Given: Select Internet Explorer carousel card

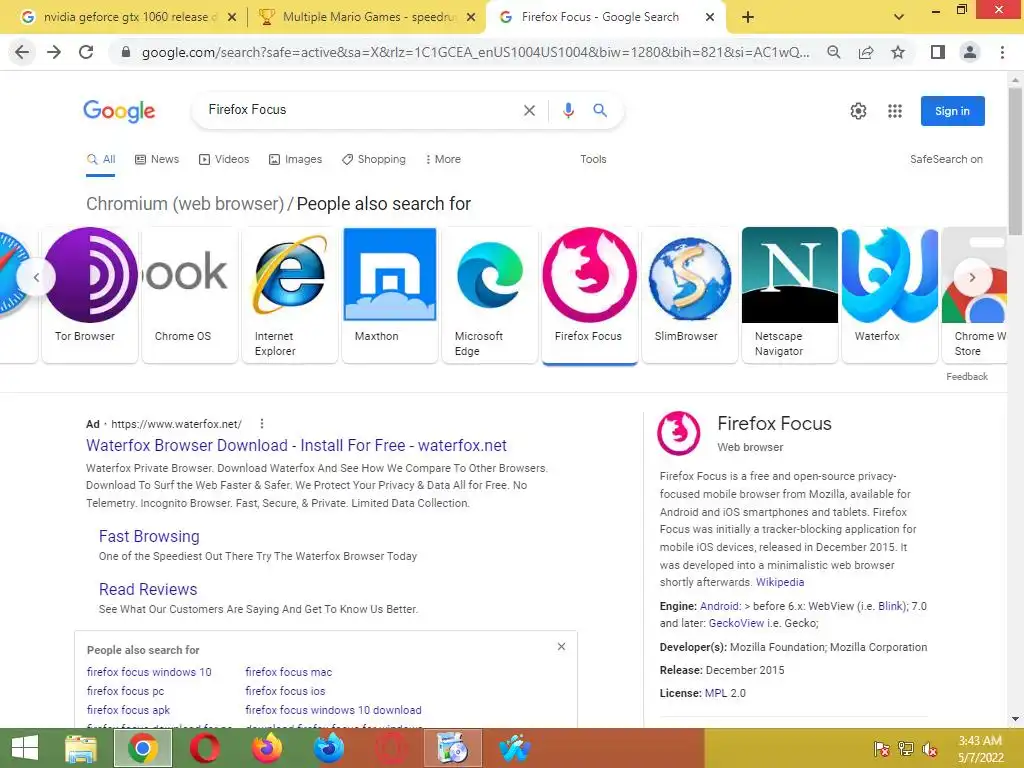Looking at the screenshot, I should (290, 295).
